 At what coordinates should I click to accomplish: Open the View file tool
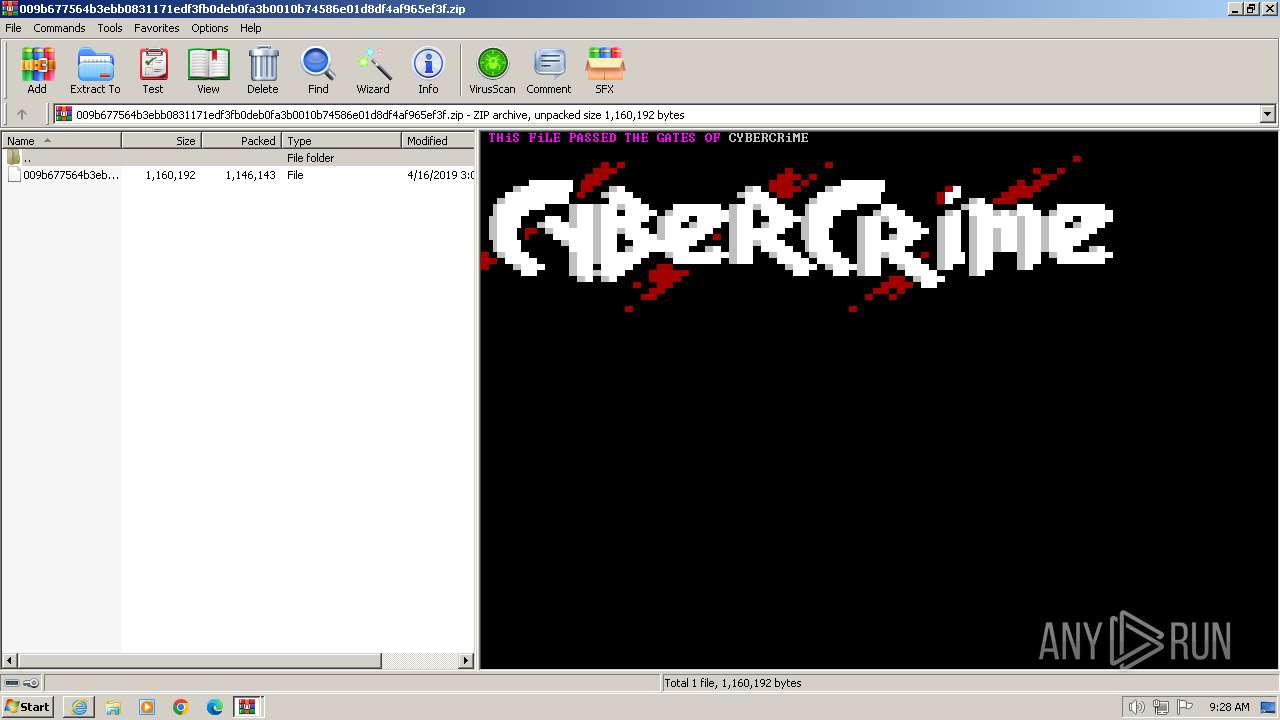pos(208,70)
